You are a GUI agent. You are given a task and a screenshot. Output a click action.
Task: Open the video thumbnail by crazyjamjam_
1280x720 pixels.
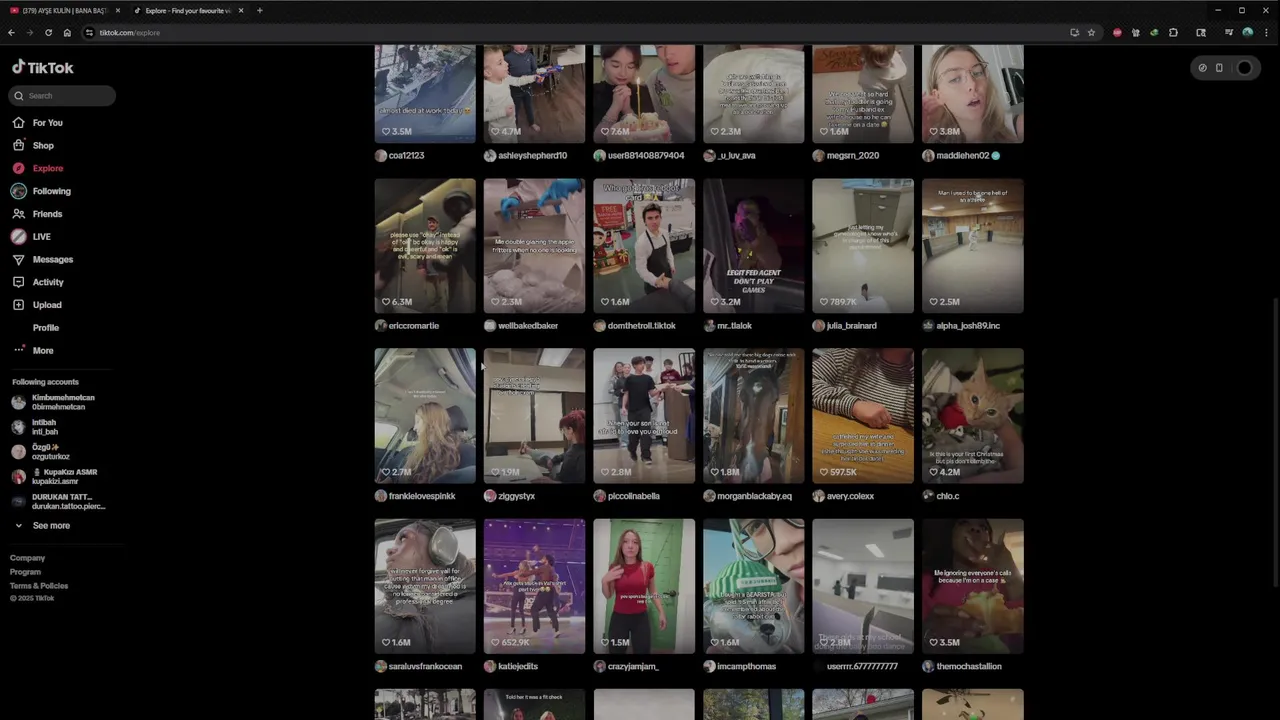pos(644,586)
